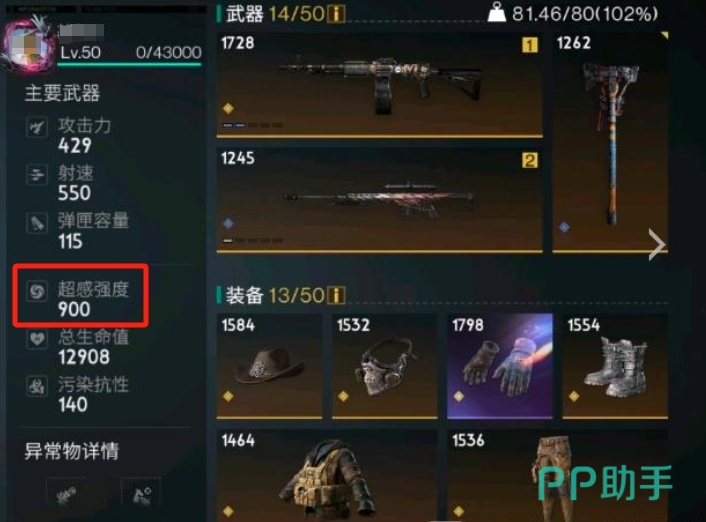
Task: Click the equipment info icon beside 13/50
Action: tap(336, 295)
